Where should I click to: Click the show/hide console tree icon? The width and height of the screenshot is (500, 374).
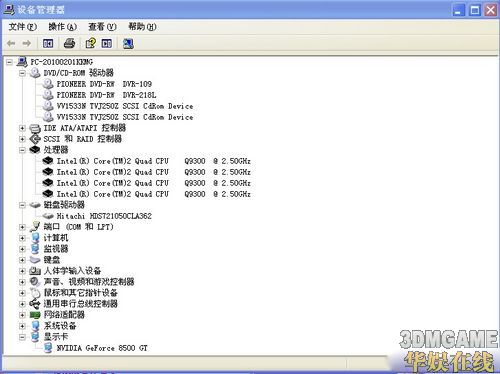click(48, 43)
